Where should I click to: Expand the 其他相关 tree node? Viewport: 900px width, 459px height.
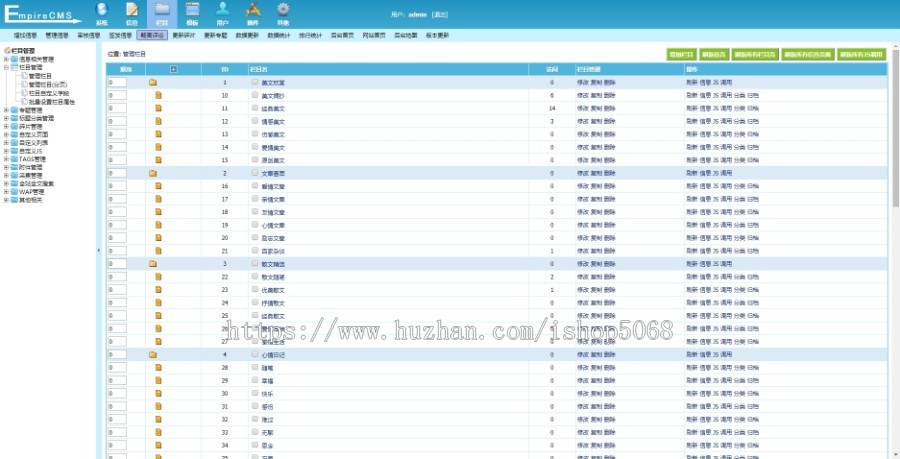coord(6,200)
